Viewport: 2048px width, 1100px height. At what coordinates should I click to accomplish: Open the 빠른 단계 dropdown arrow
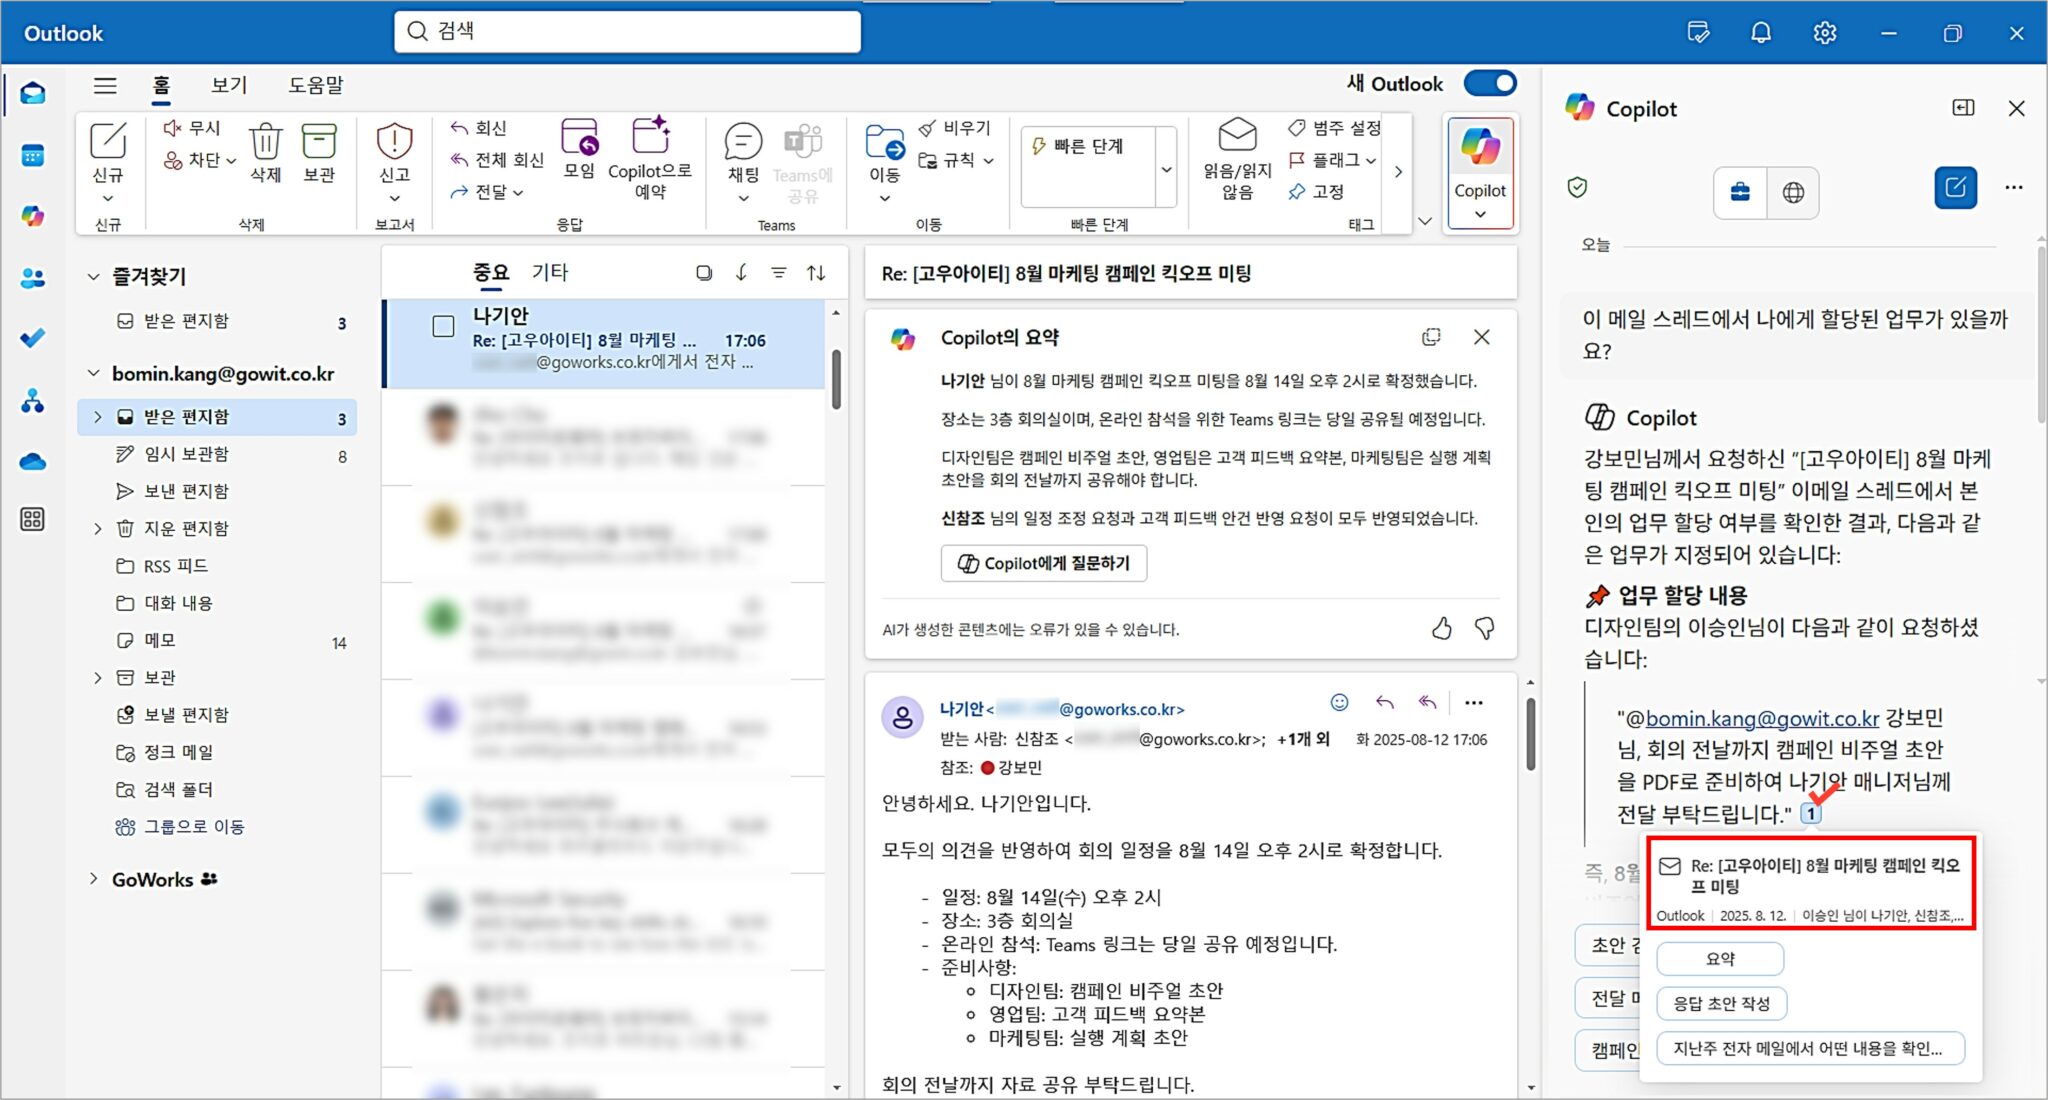tap(1166, 169)
